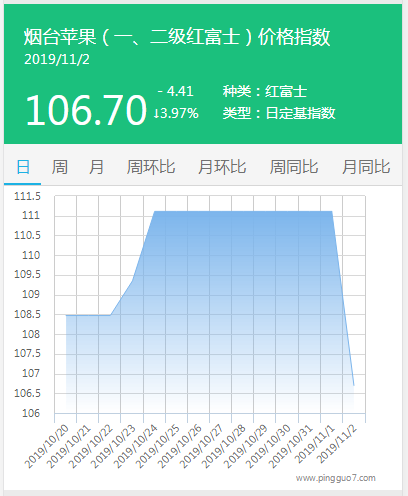Image resolution: width=408 pixels, height=496 pixels.
Task: Switch to the 月 monthly tab
Action: 96,167
